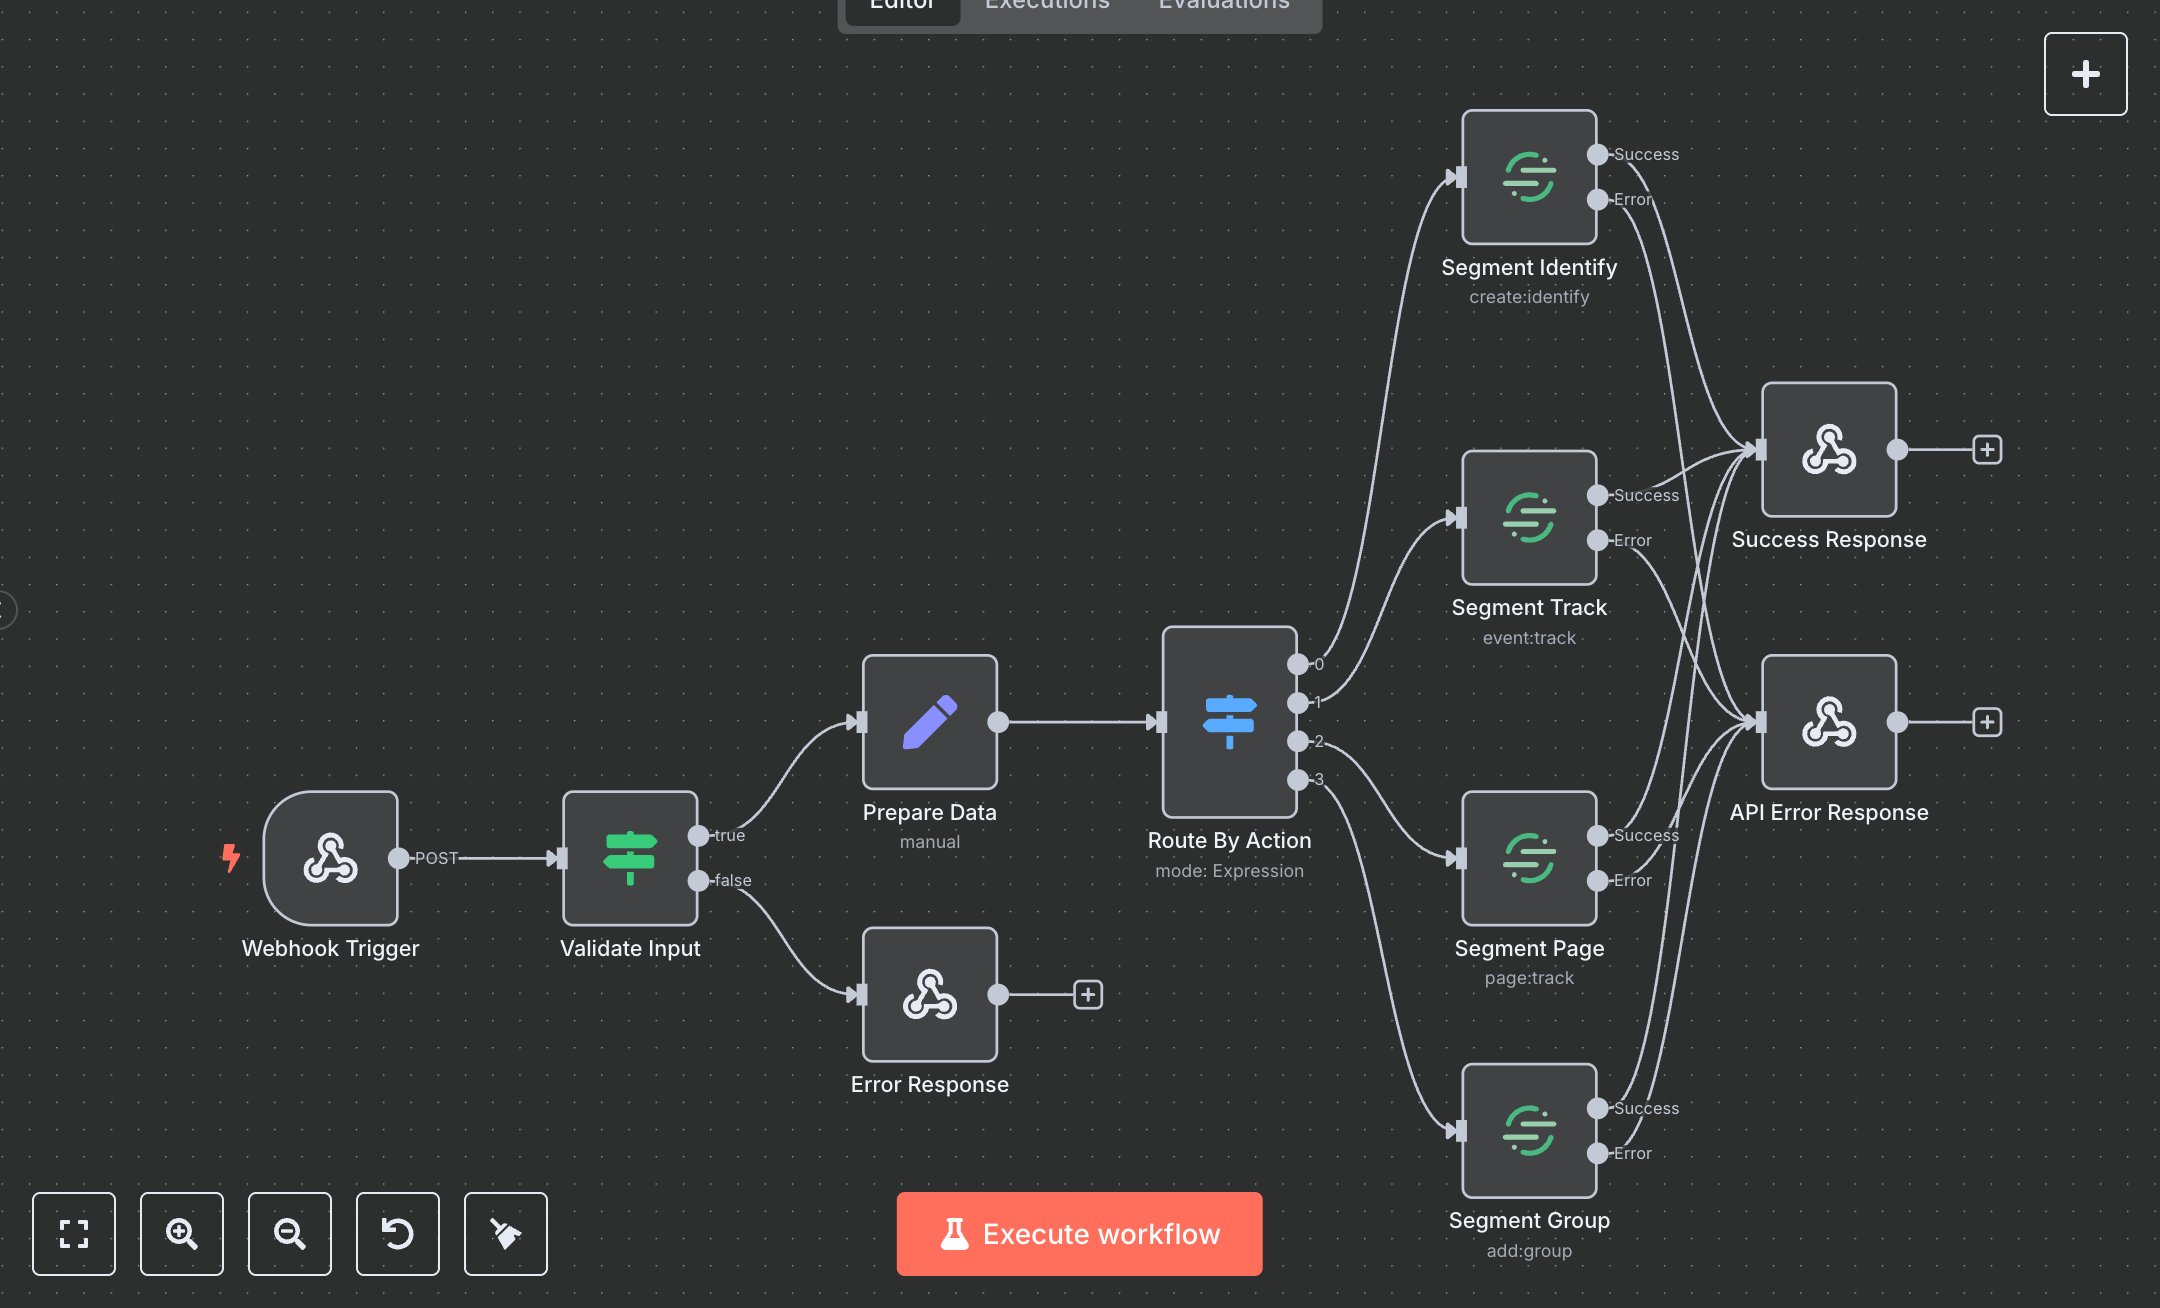Click the Segment Track node icon
This screenshot has height=1308, width=2160.
[x=1527, y=517]
